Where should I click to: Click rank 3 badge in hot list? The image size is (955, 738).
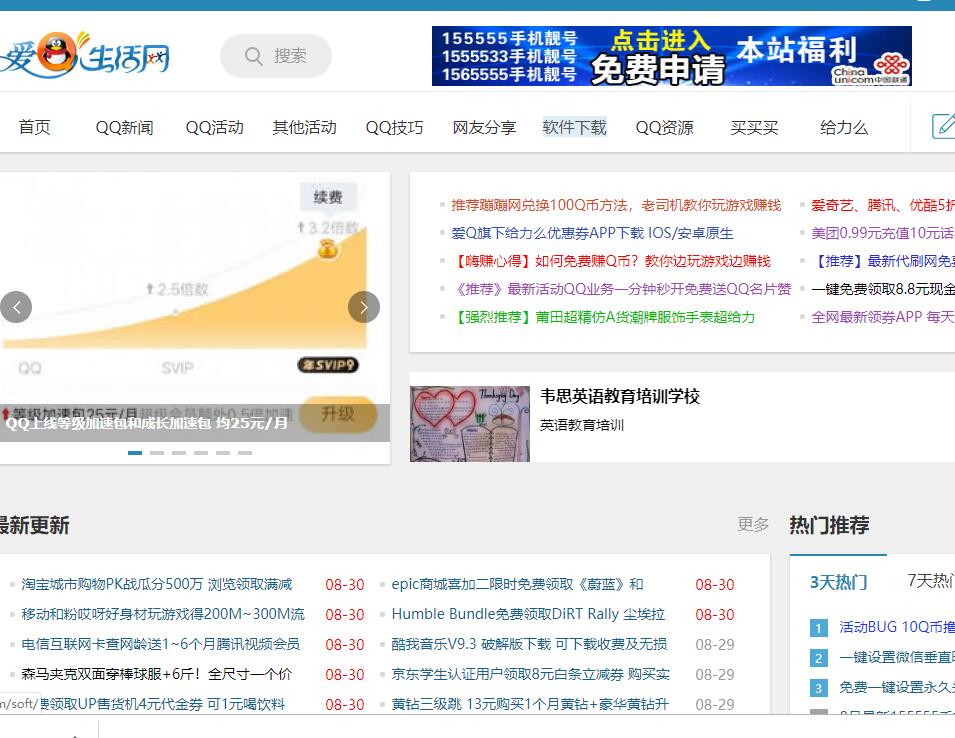[x=819, y=688]
